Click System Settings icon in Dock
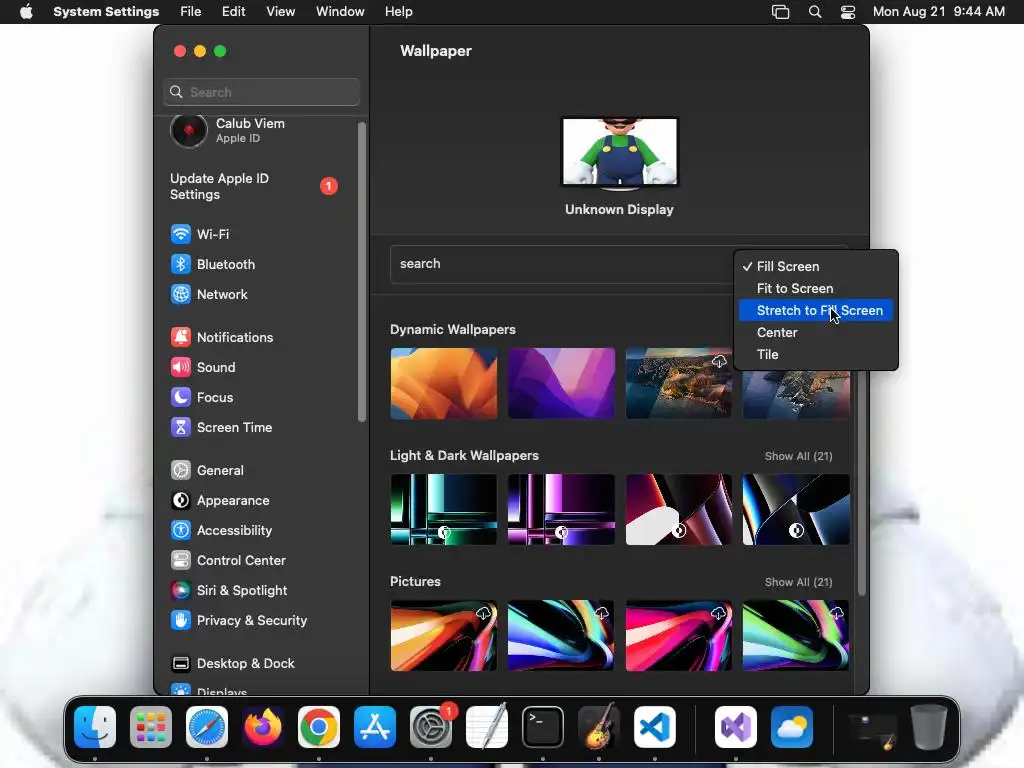The height and width of the screenshot is (768, 1024). (x=431, y=727)
